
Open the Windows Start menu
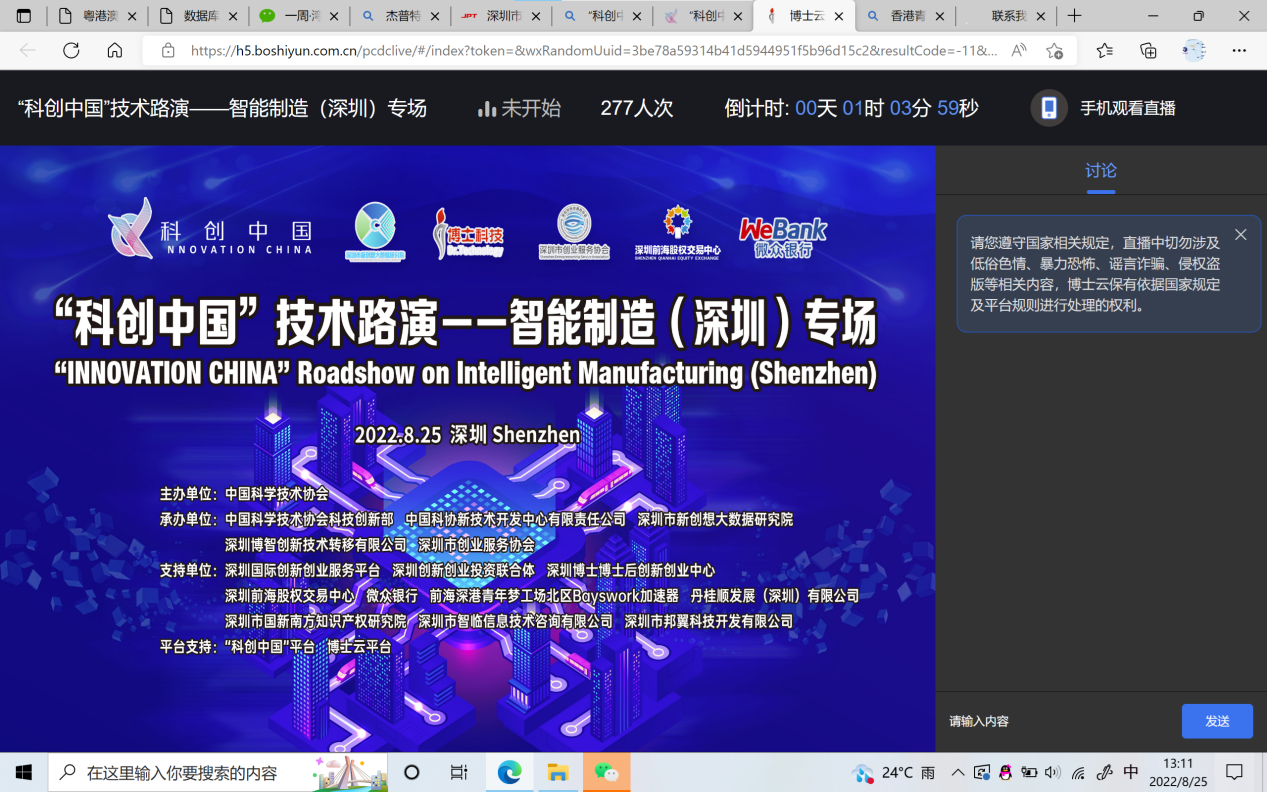tap(23, 771)
